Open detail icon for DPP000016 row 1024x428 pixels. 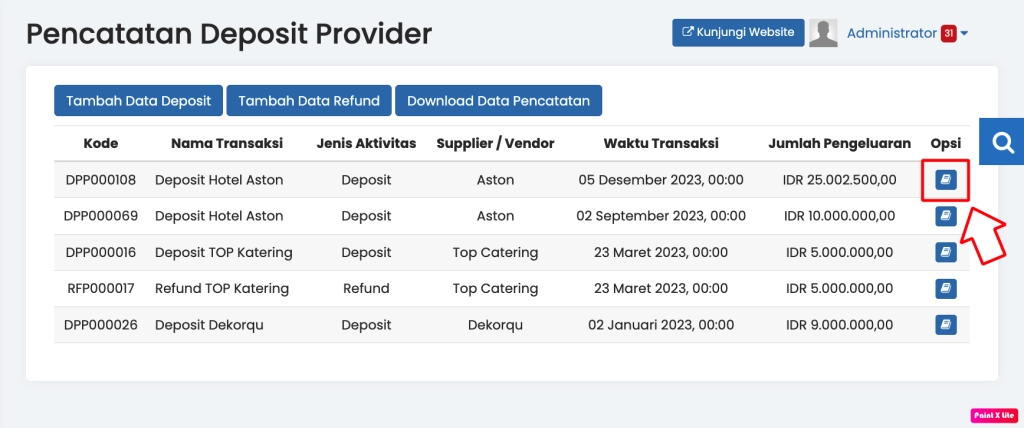(945, 252)
